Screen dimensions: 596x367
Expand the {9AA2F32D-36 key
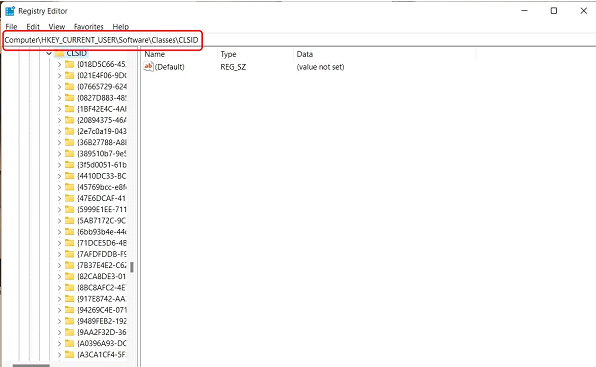point(59,332)
